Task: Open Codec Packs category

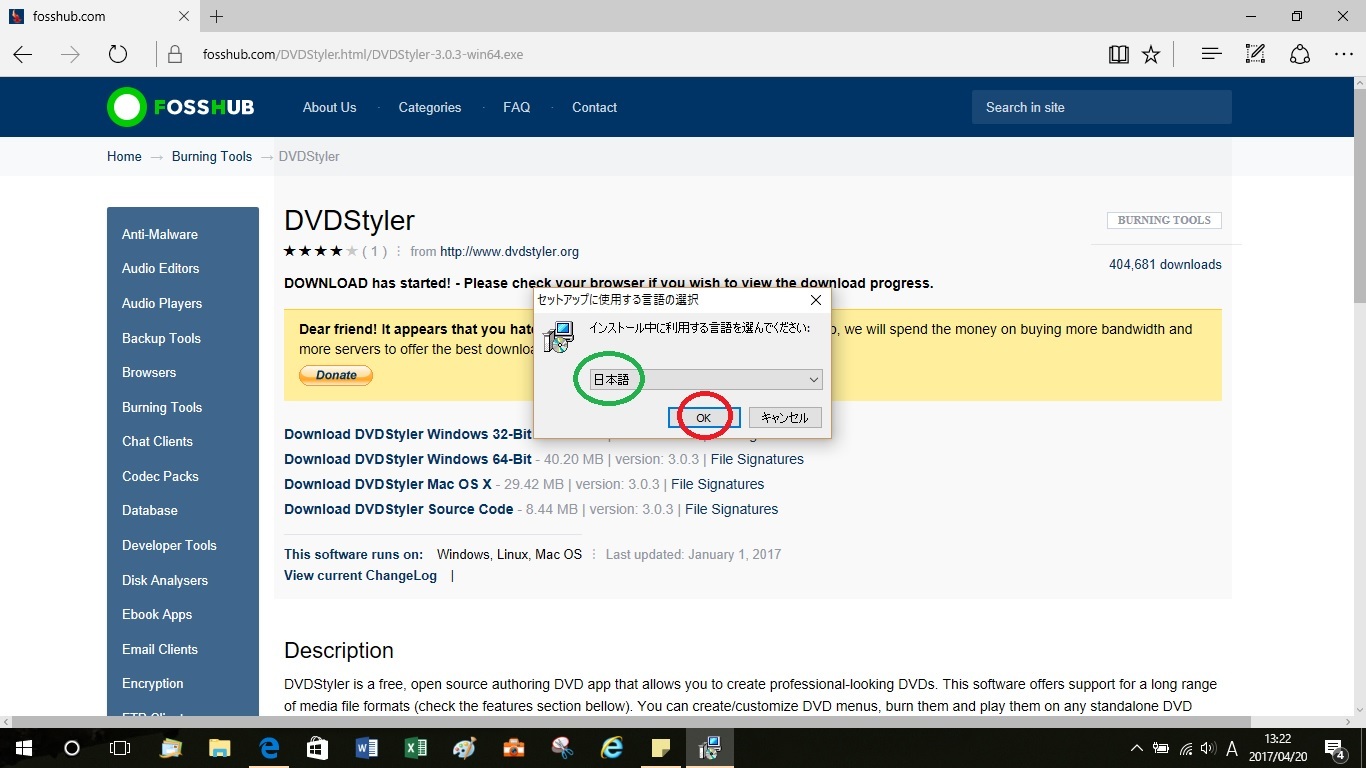Action: click(160, 476)
